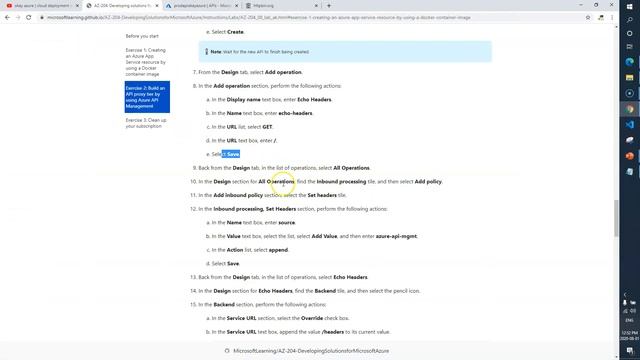Click the note about waiting for the API

coord(345,52)
